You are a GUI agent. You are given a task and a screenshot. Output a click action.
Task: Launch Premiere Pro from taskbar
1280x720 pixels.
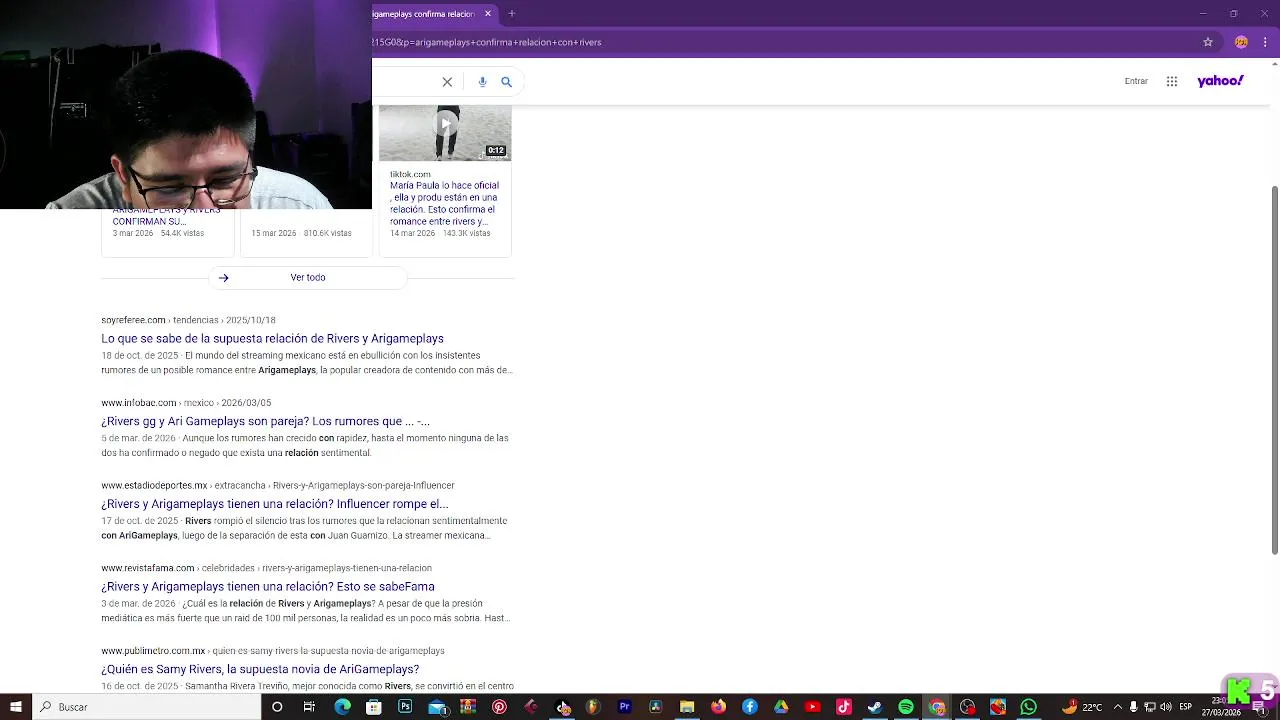coord(624,707)
